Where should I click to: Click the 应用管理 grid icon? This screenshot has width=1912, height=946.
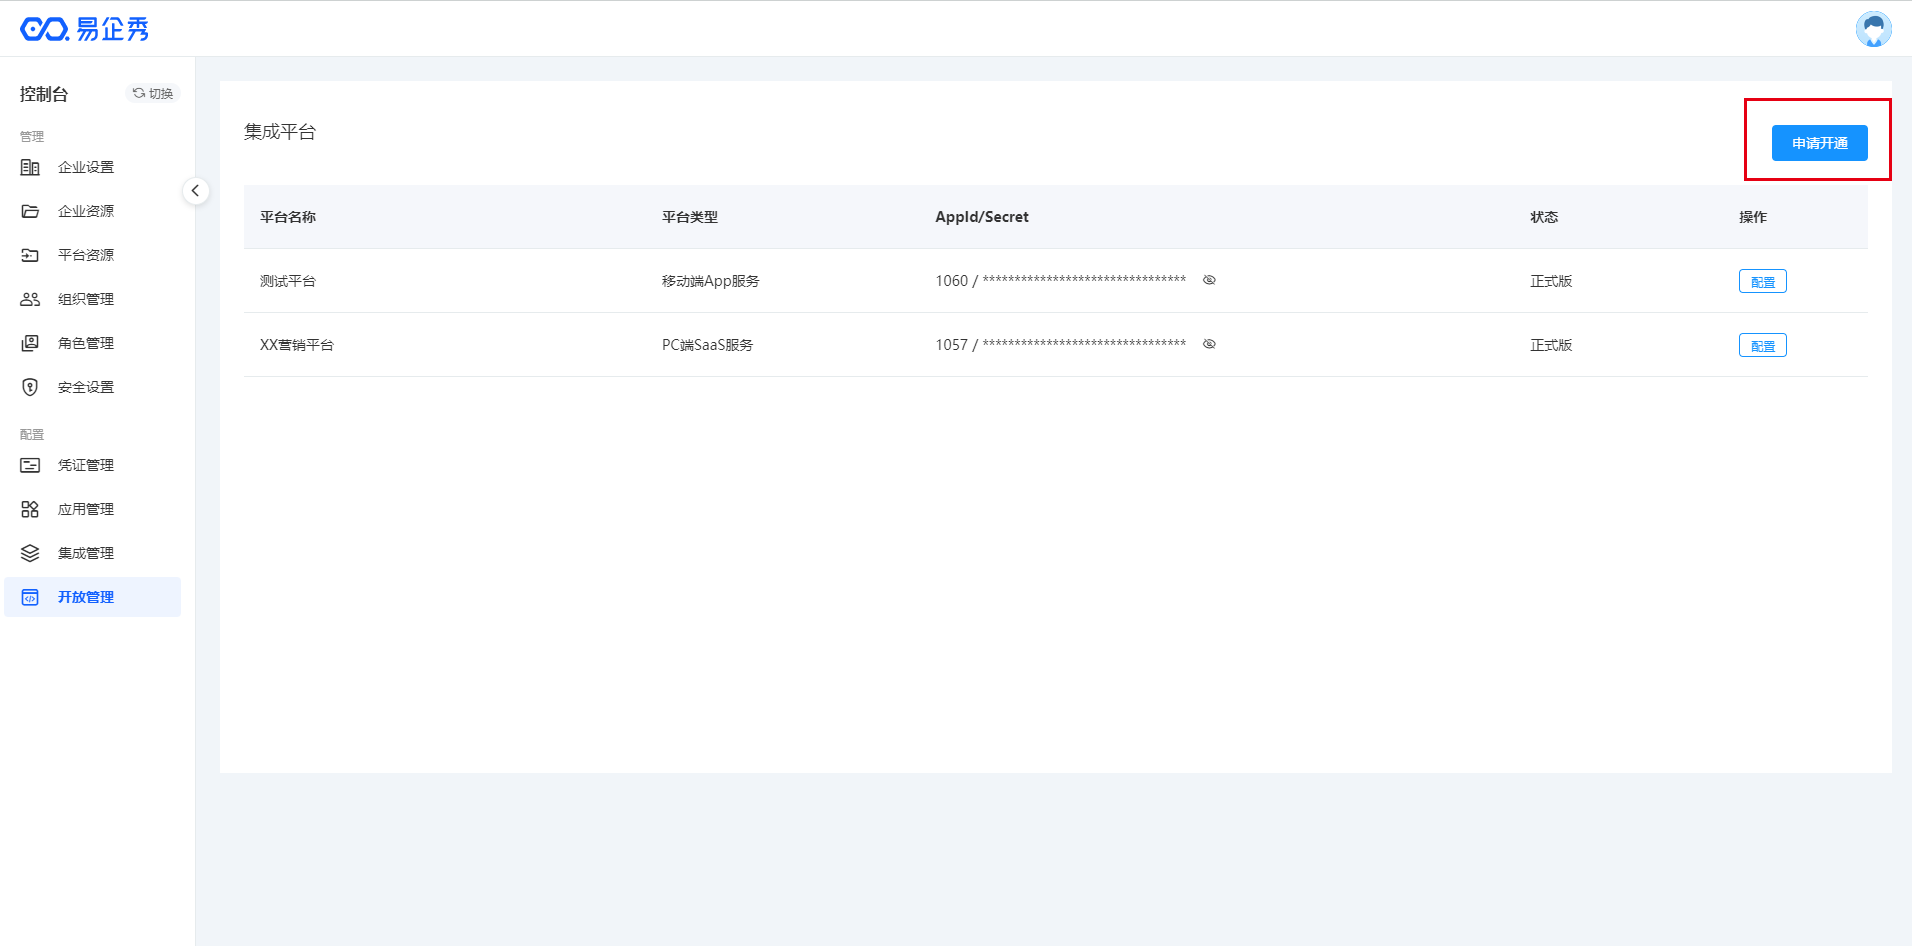pos(30,509)
